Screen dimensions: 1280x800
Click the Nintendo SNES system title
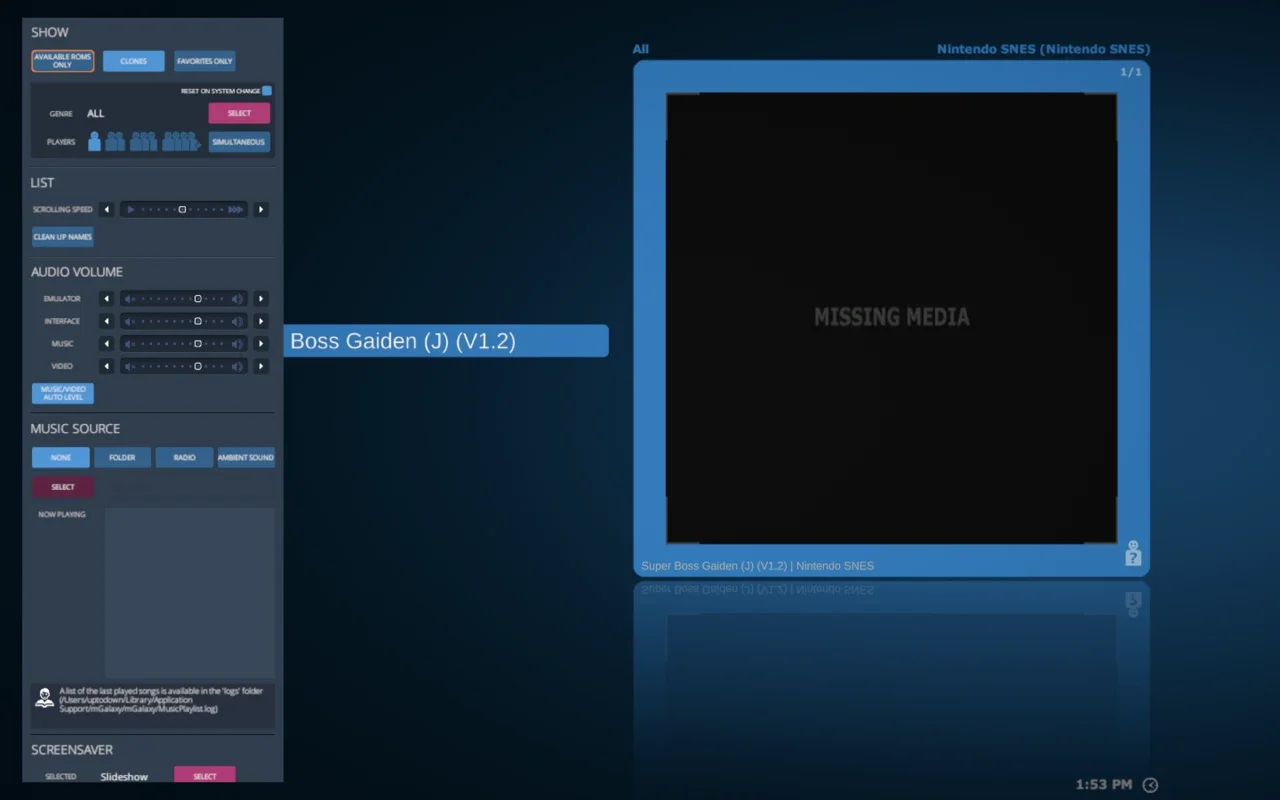[x=1043, y=49]
